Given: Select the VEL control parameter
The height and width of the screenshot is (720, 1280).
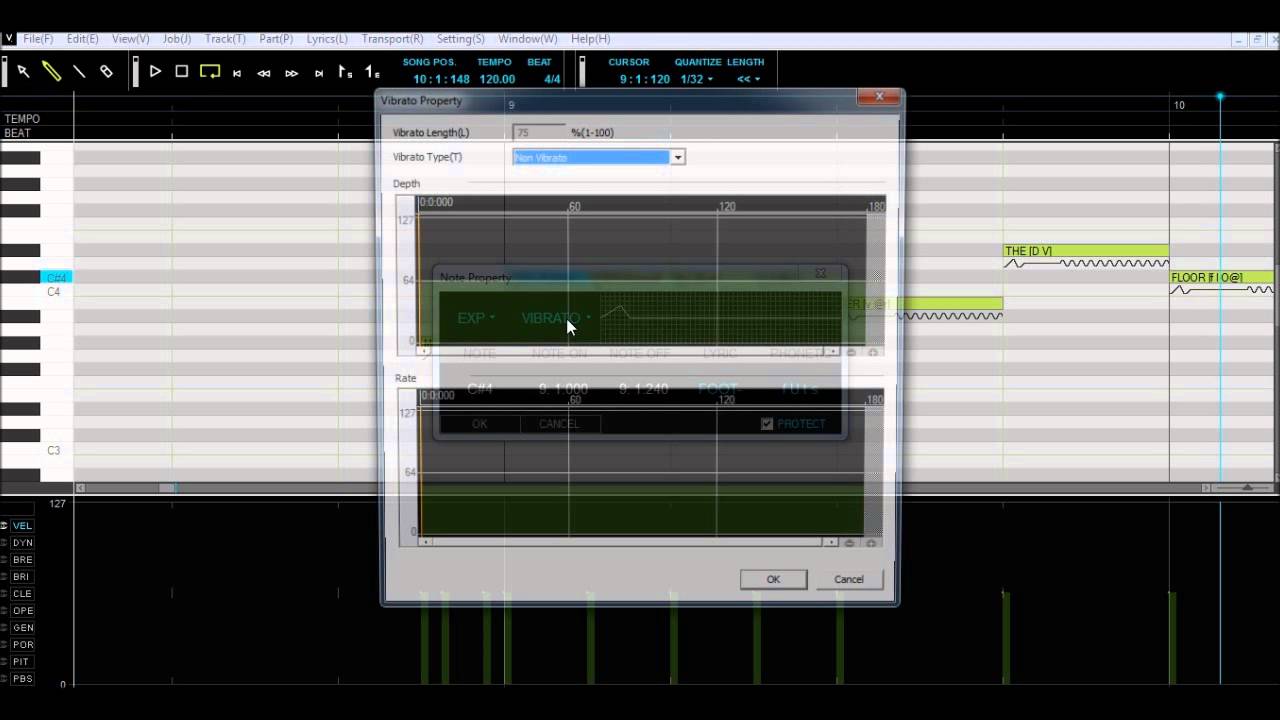Looking at the screenshot, I should click(22, 526).
